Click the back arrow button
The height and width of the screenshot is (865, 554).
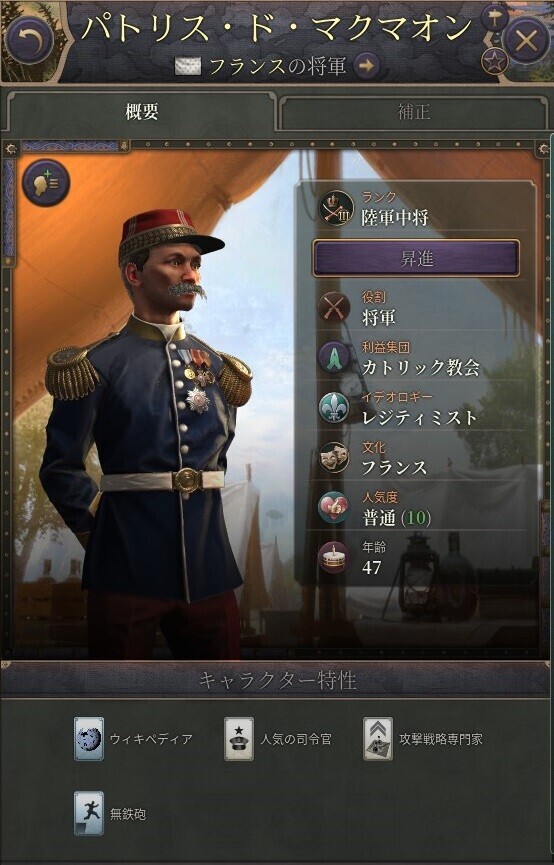click(x=29, y=40)
